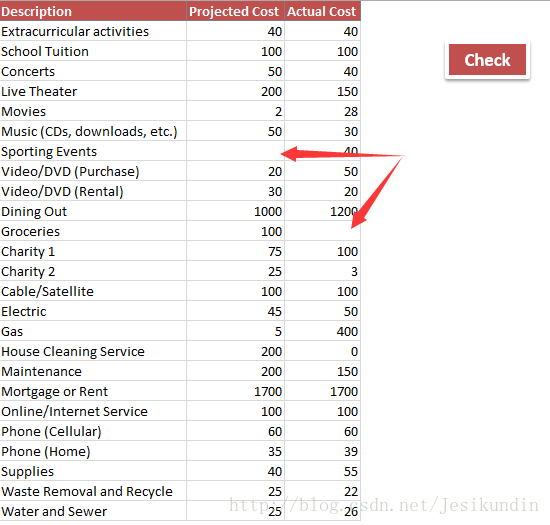Select the Online/Internet Service cell
Screen dimensions: 550x525
tap(93, 411)
